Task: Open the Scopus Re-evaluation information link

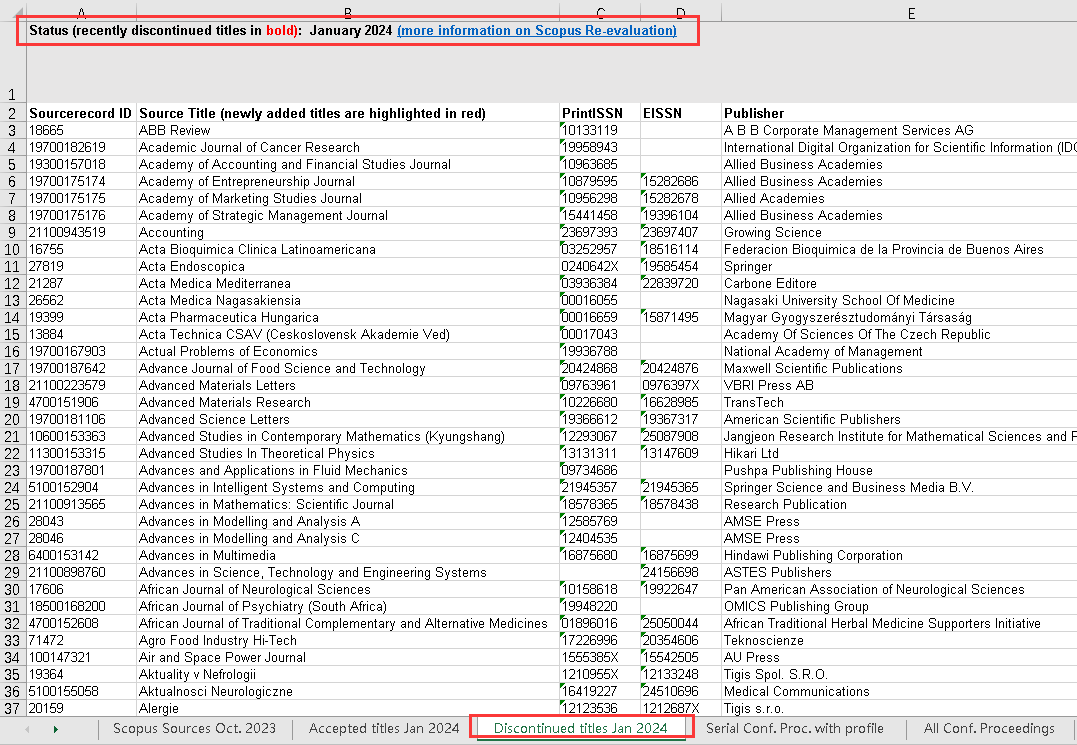Action: coord(536,31)
